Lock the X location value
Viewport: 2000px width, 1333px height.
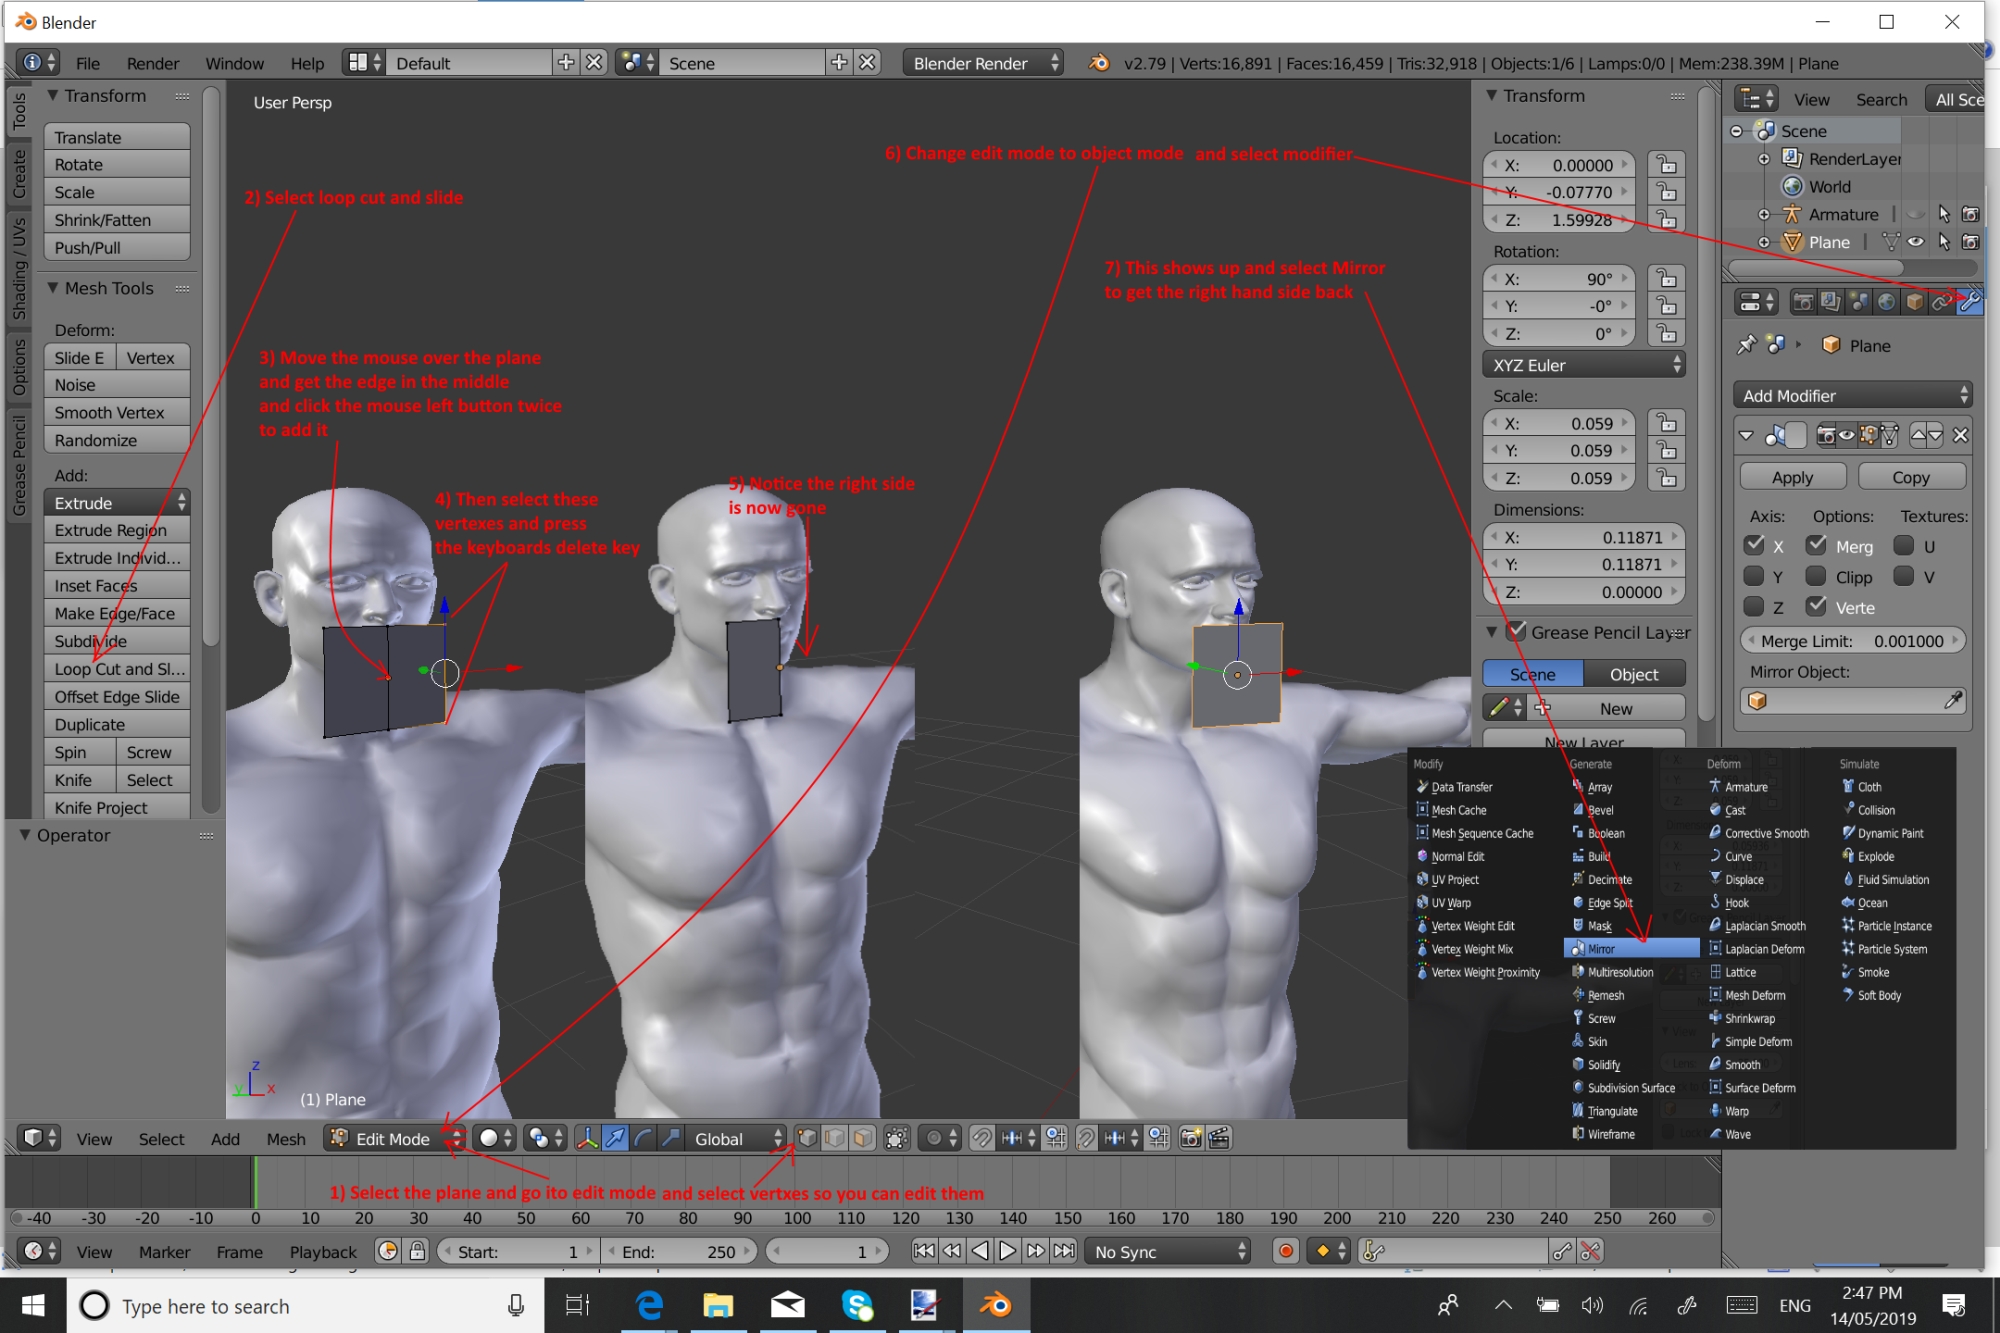[1666, 165]
